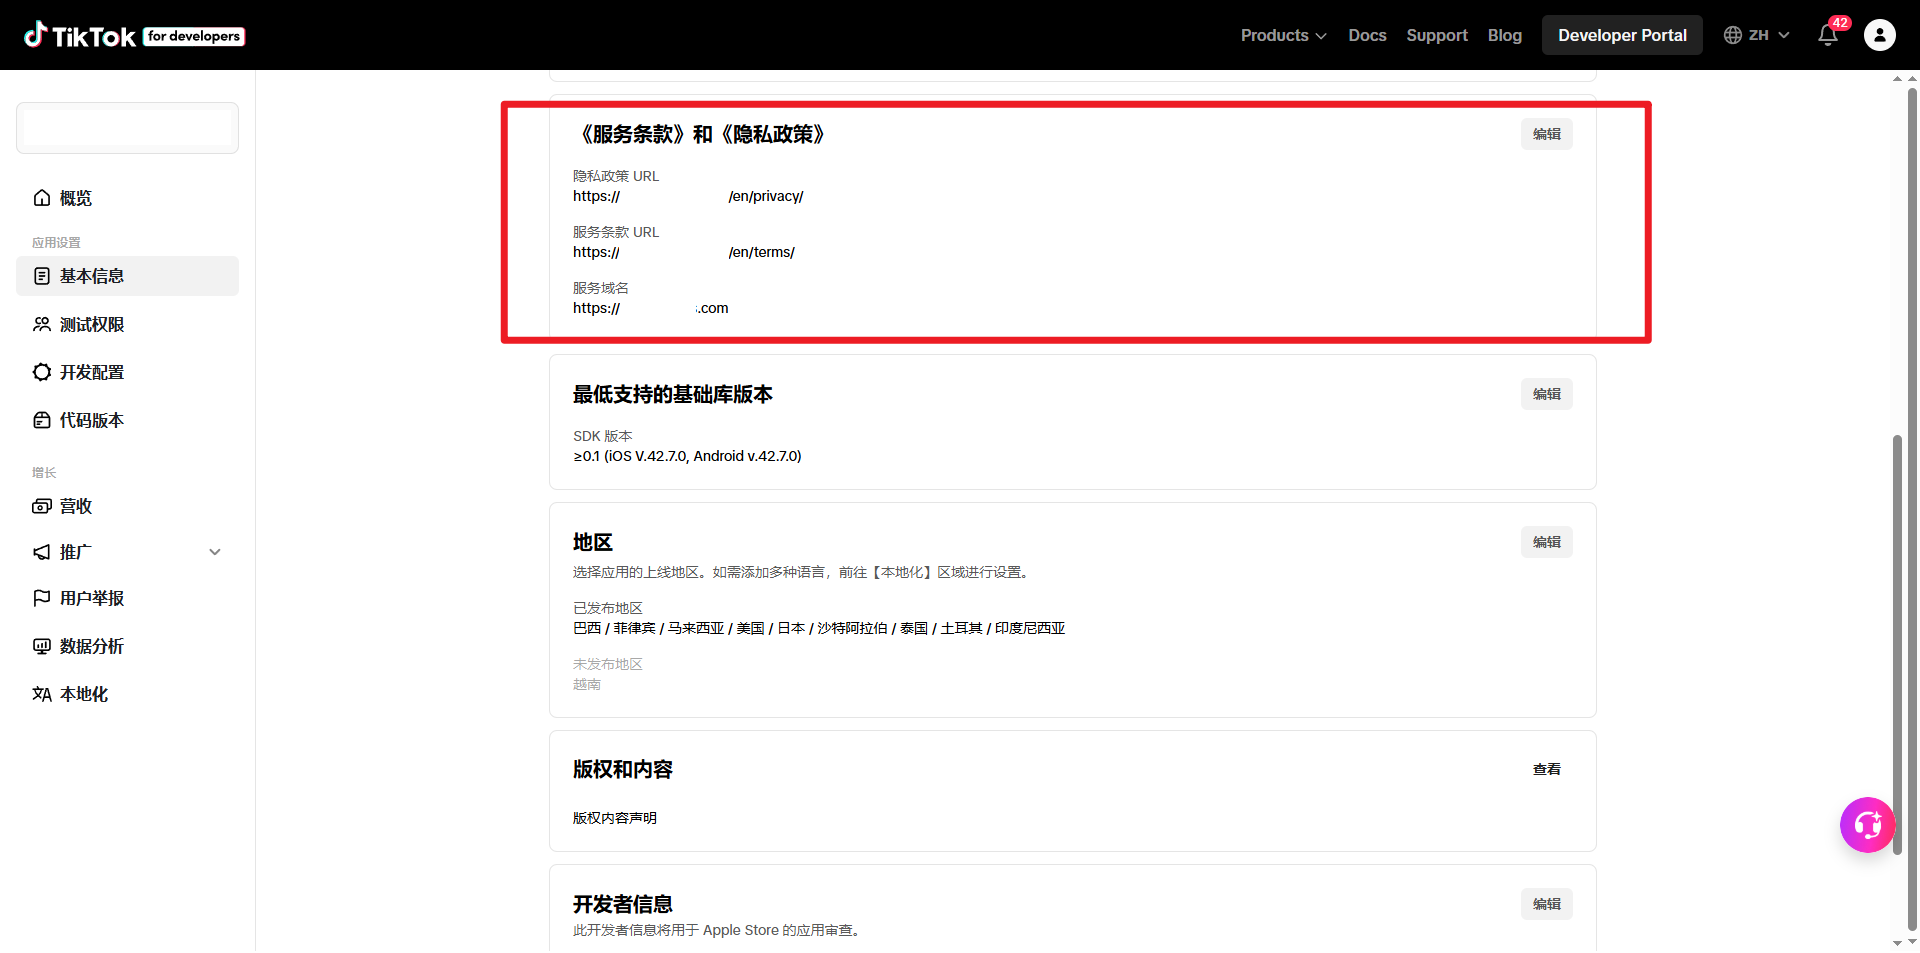
Task: Open the notifications bell icon
Action: pyautogui.click(x=1828, y=35)
